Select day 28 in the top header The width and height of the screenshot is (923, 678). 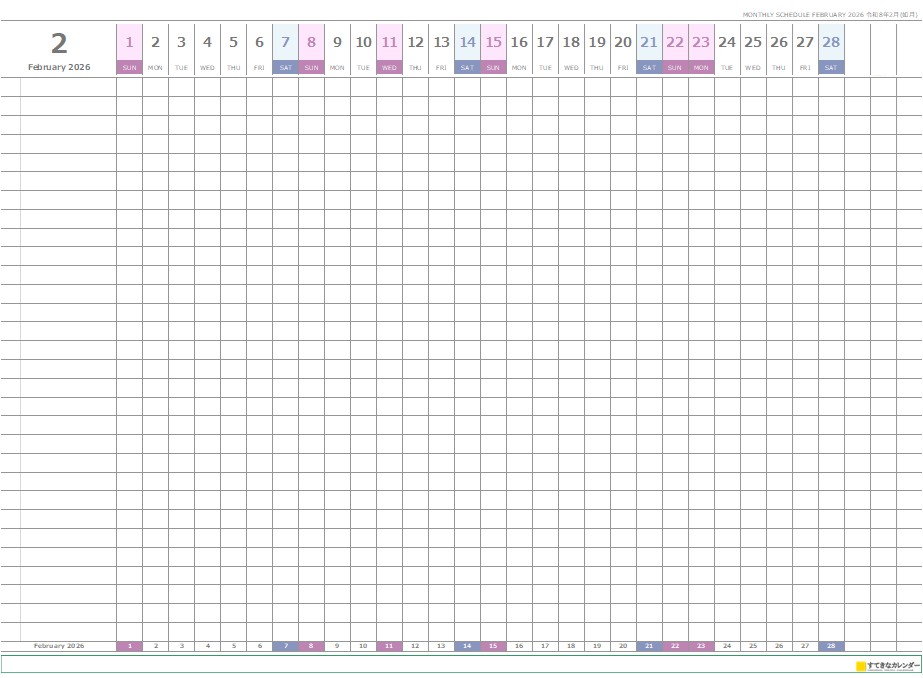831,43
